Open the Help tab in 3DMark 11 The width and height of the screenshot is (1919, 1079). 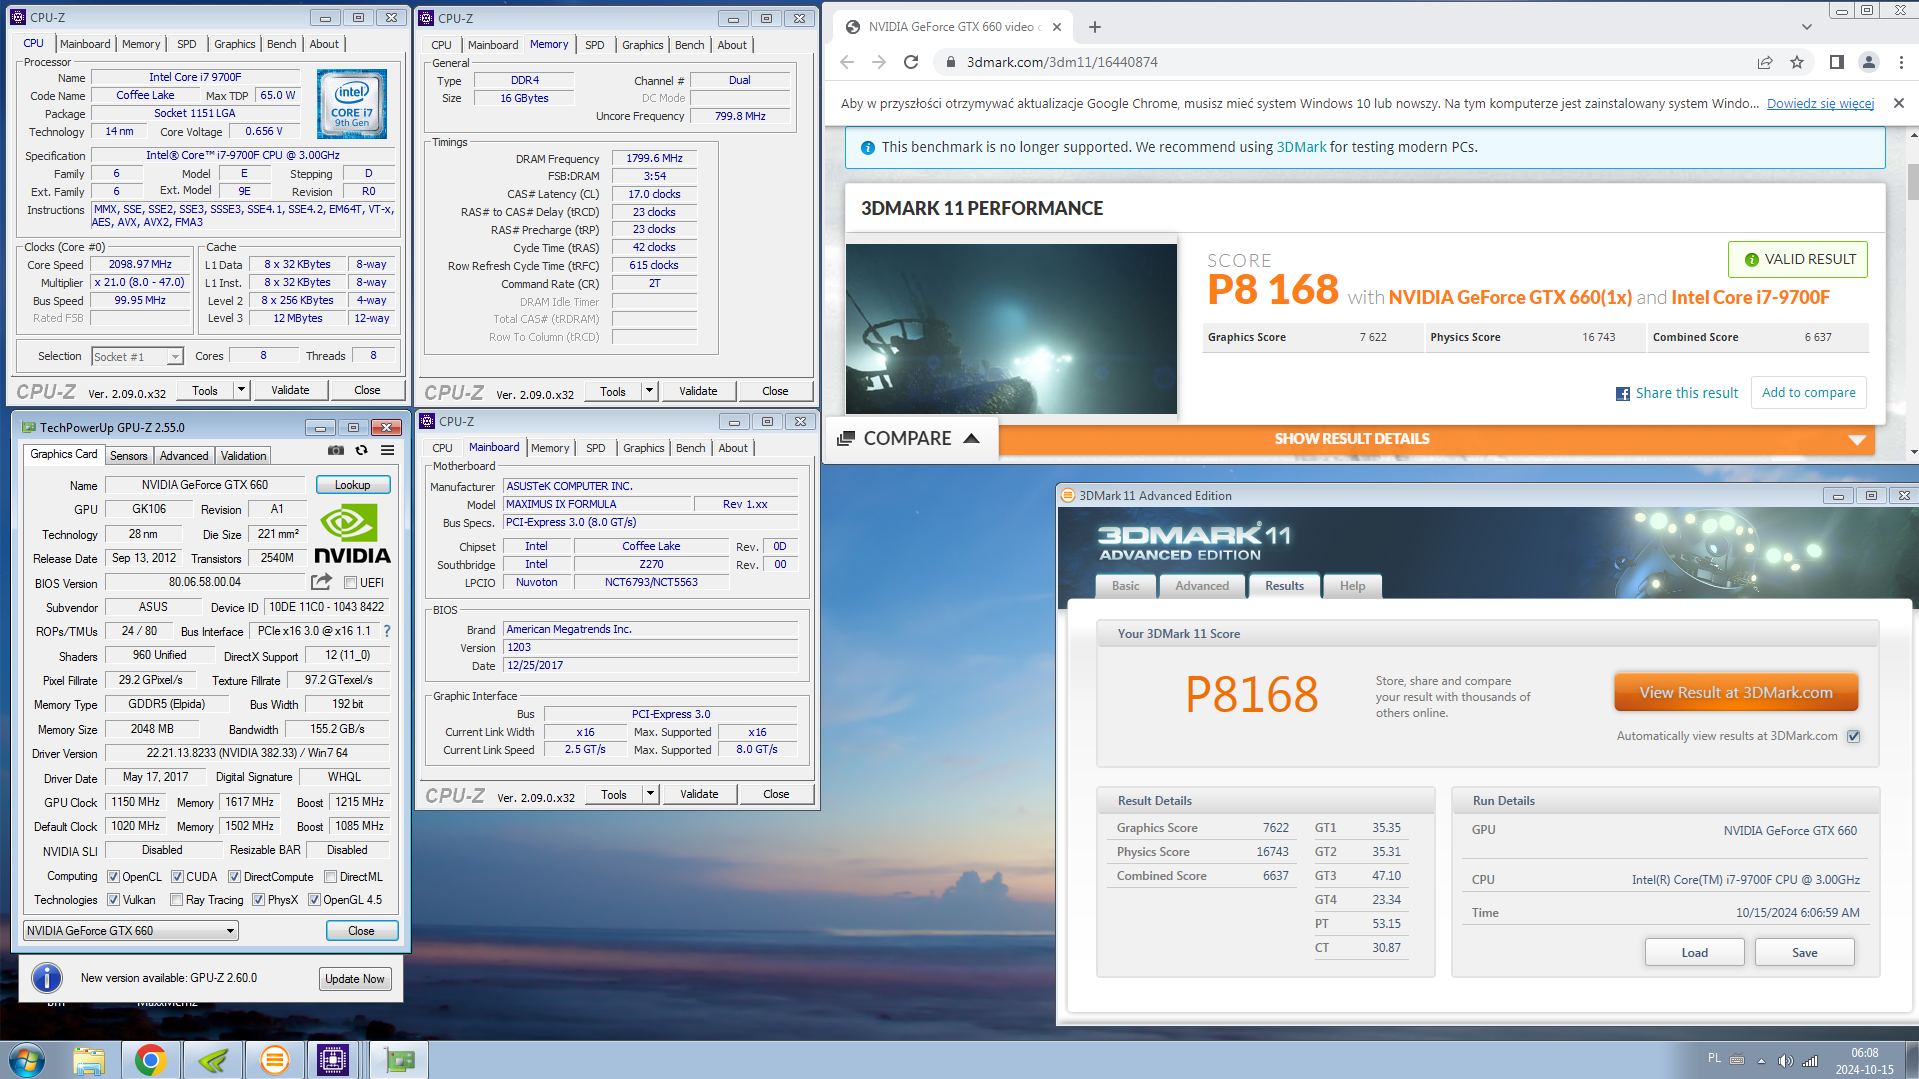click(x=1352, y=586)
